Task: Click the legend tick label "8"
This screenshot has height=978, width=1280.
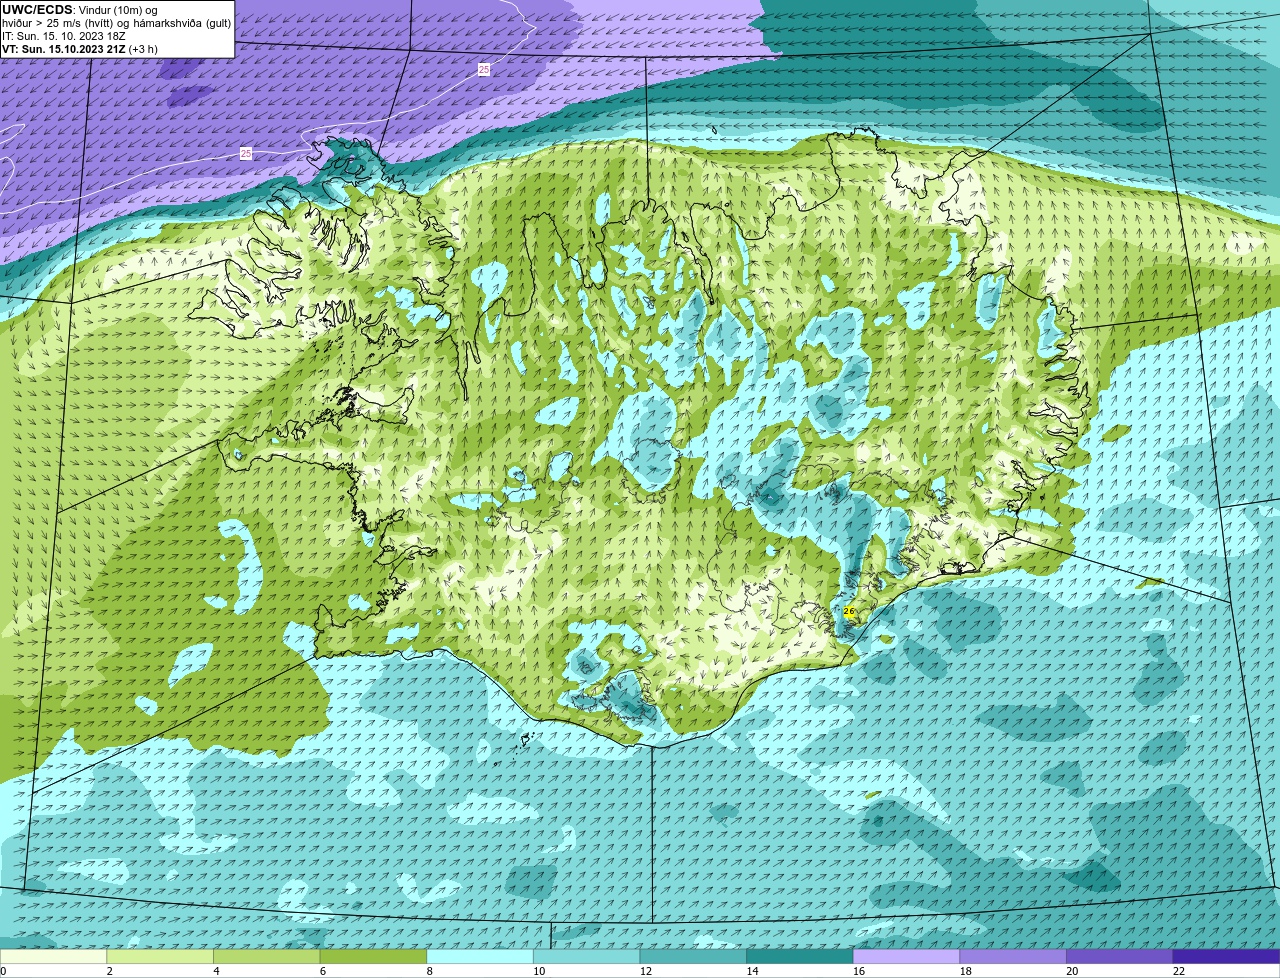Action: (428, 971)
